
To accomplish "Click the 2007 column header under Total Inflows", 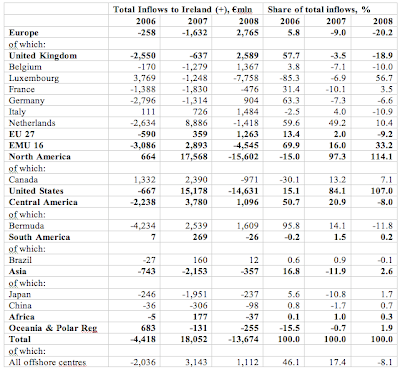I will [x=198, y=21].
